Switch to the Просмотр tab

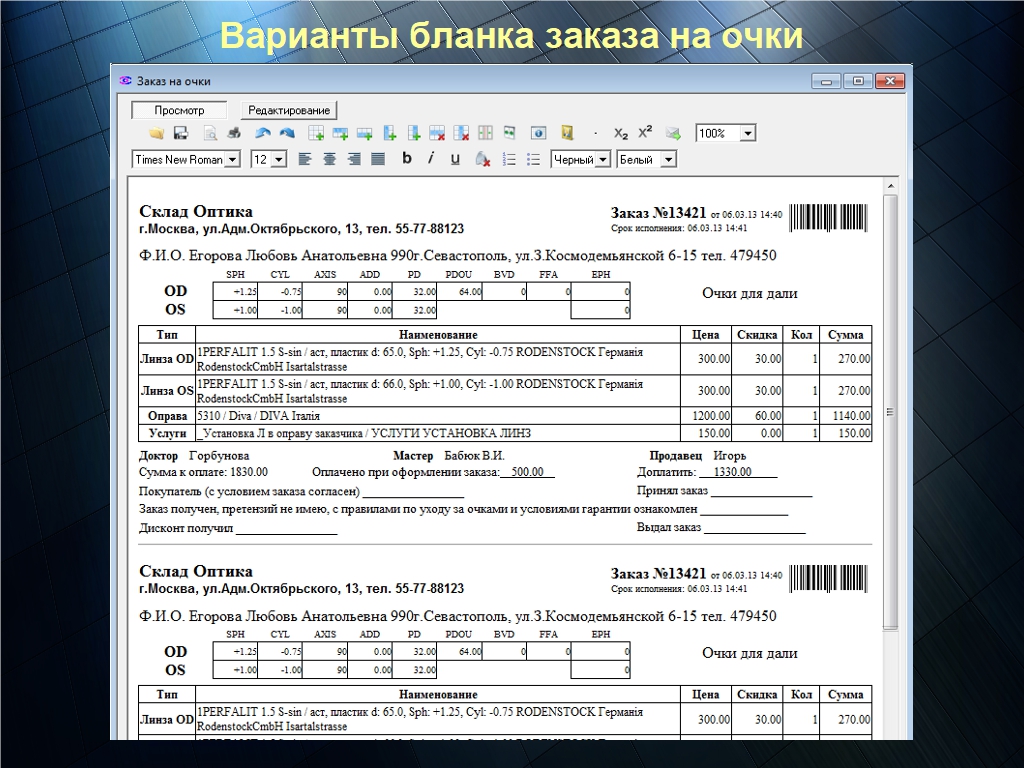tap(180, 110)
